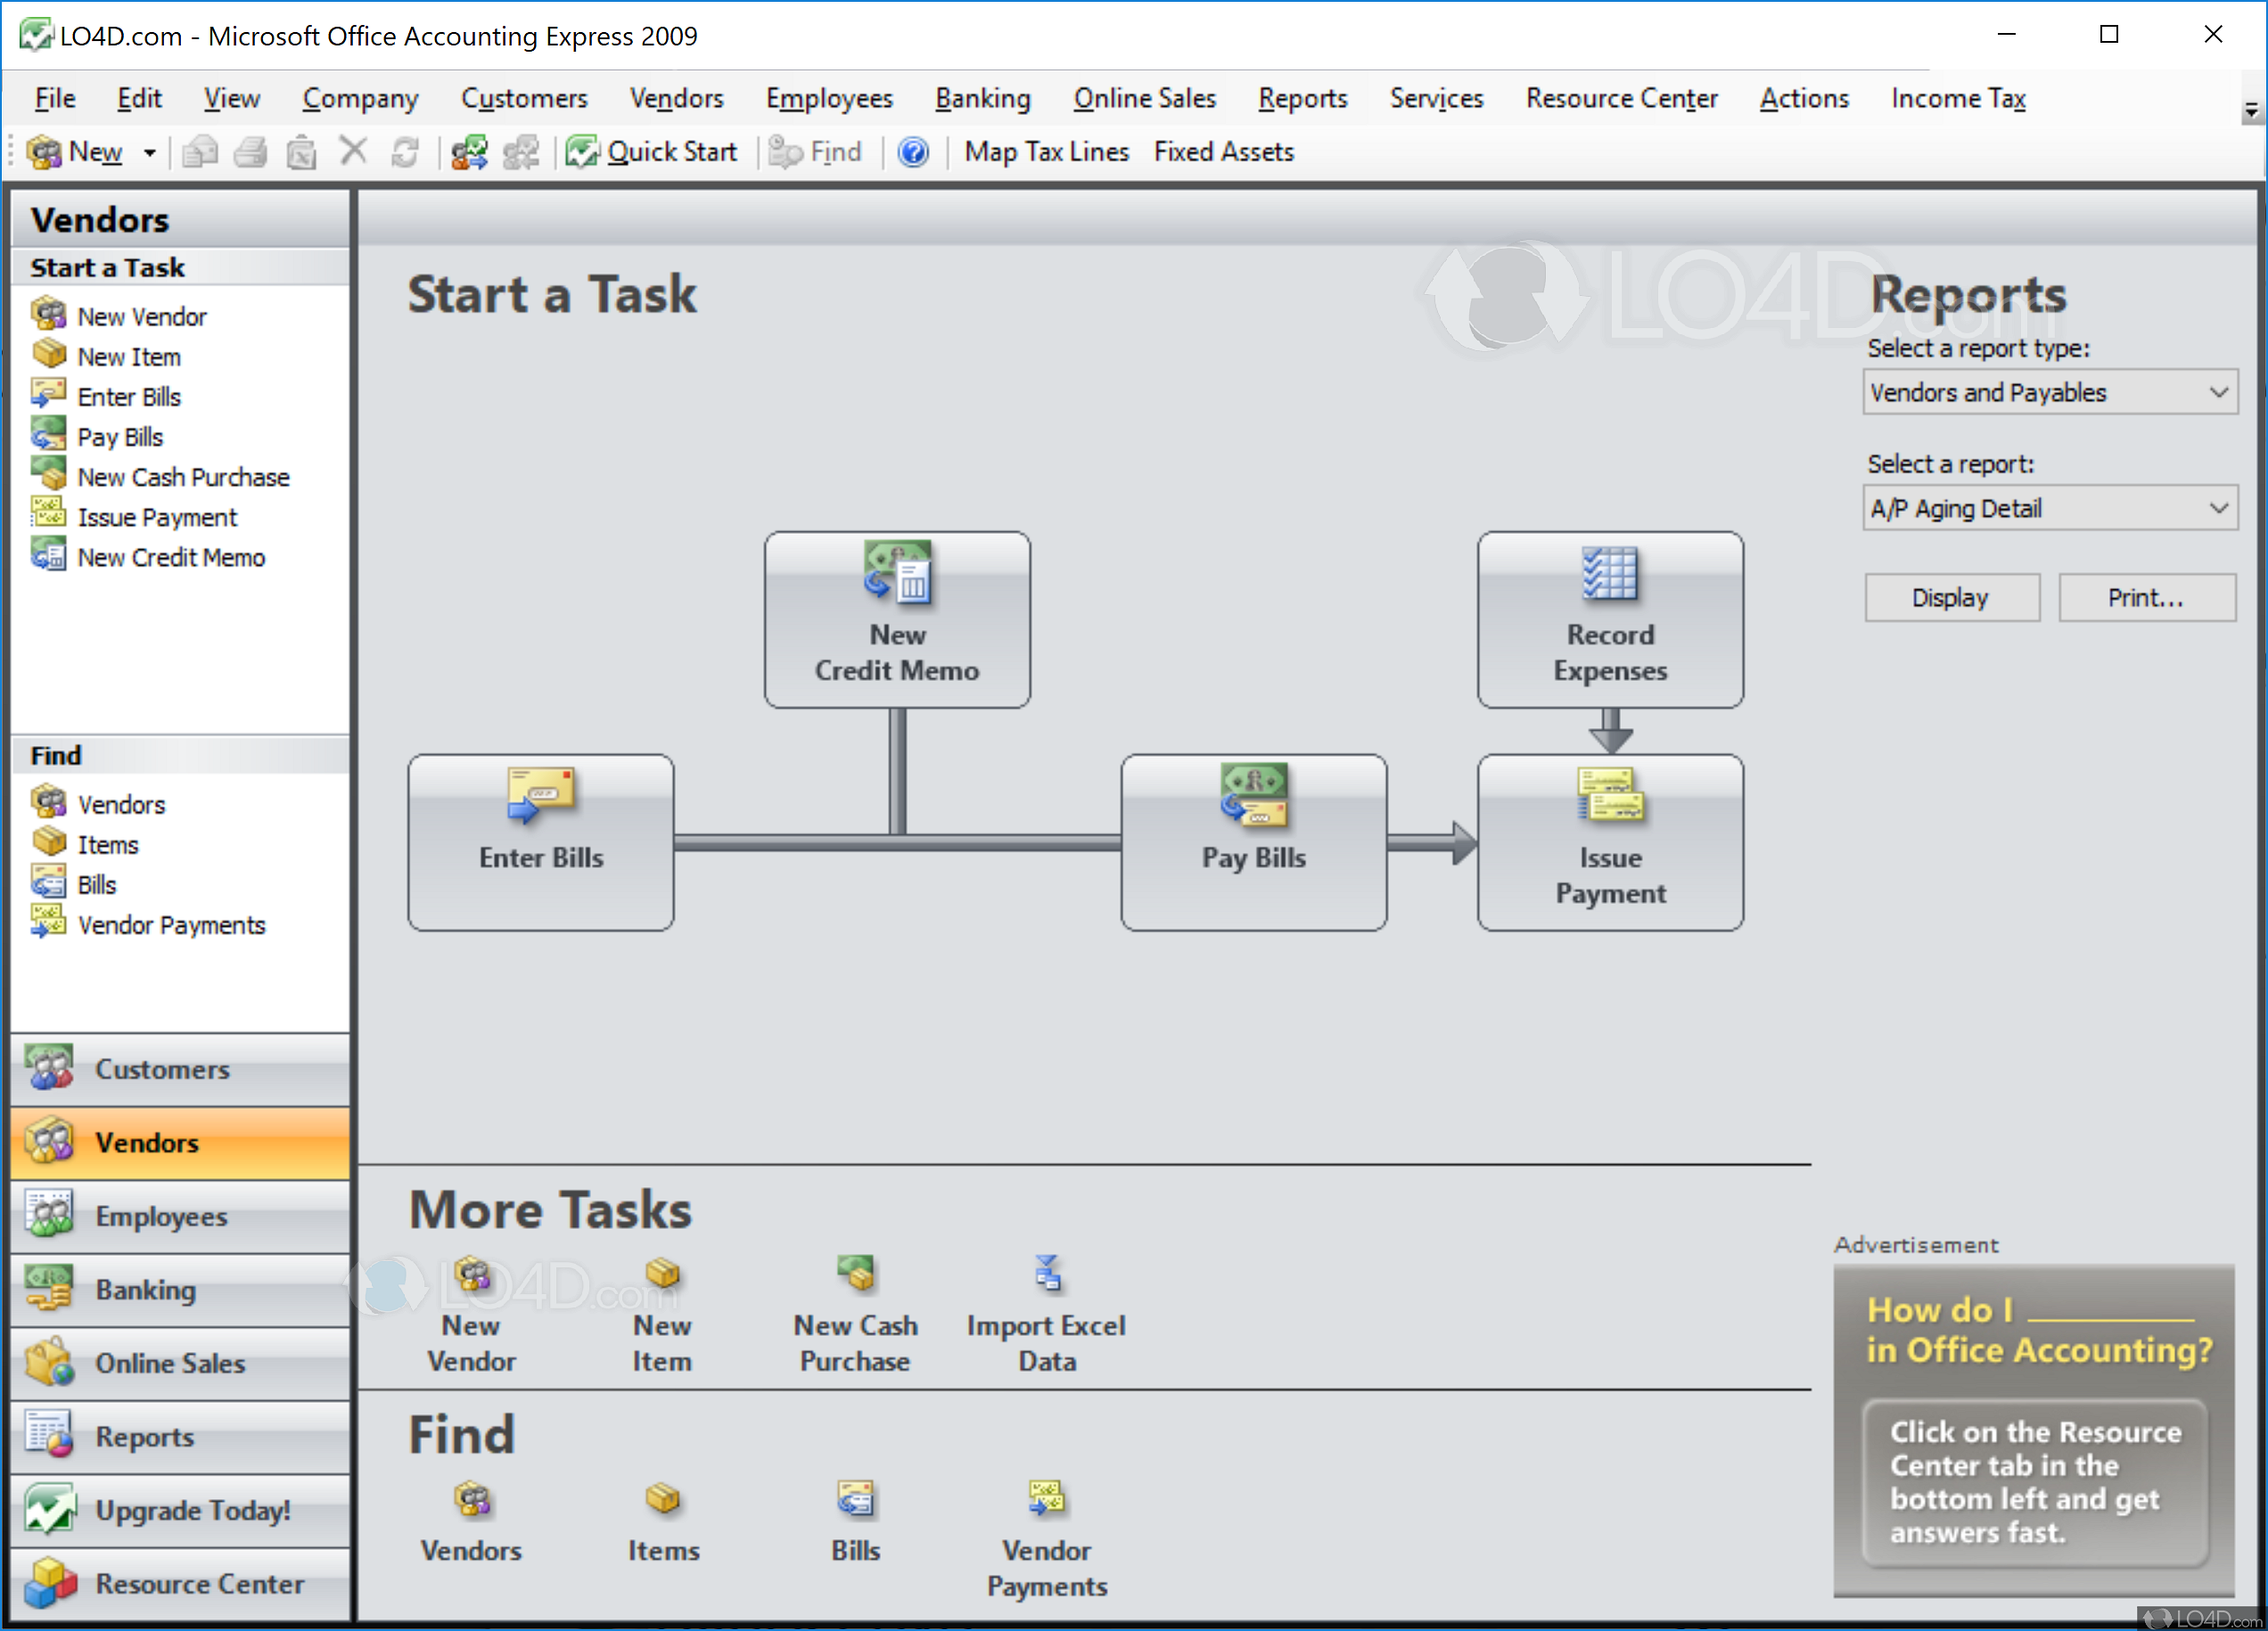Open the report type dropdown
Screen dimensions: 2268x1631
(x=2217, y=392)
